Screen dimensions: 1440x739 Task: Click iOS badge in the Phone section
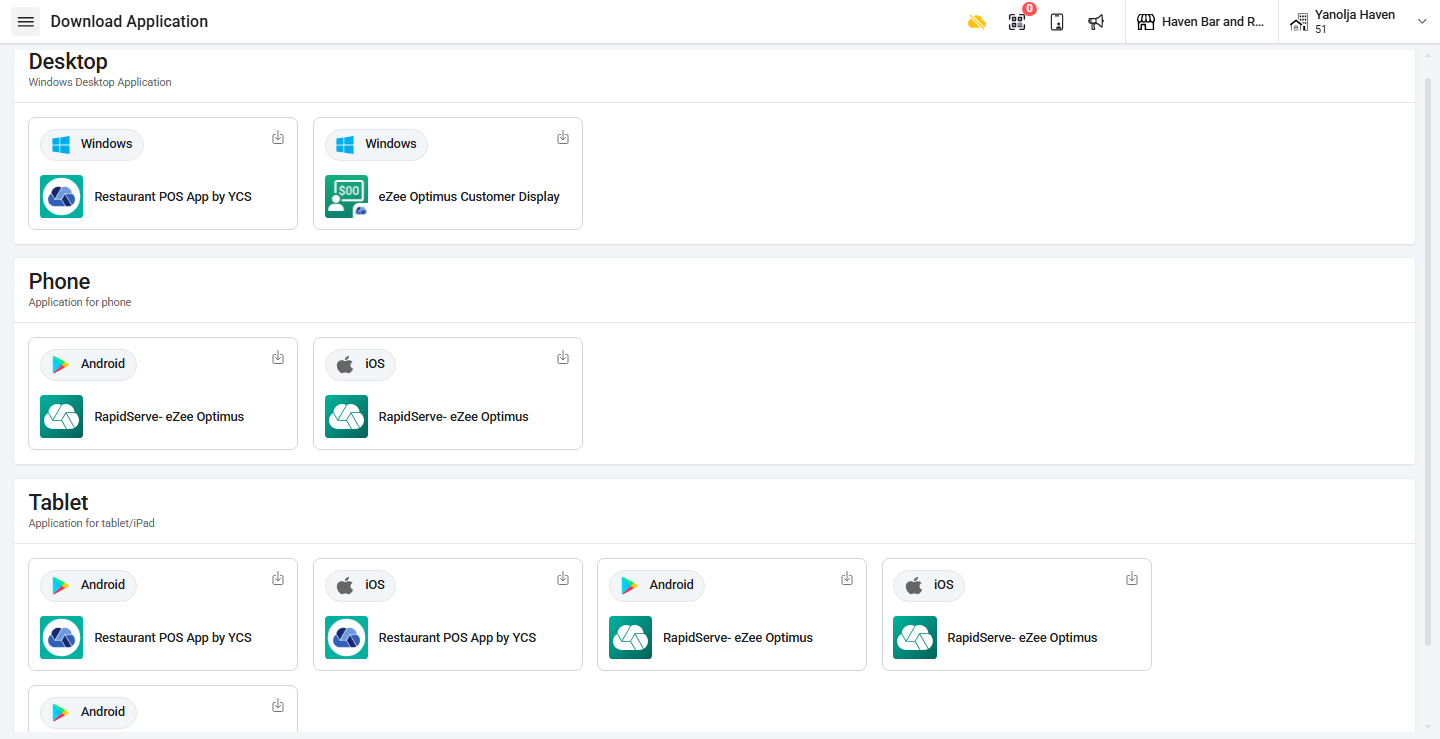click(x=360, y=364)
